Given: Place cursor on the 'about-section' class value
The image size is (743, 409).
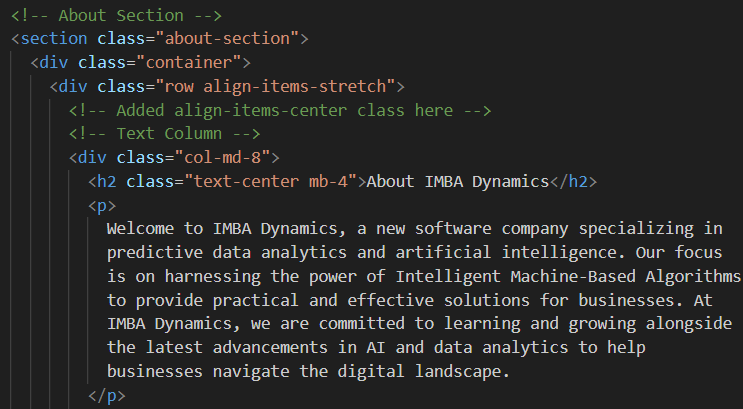Looking at the screenshot, I should click(227, 38).
